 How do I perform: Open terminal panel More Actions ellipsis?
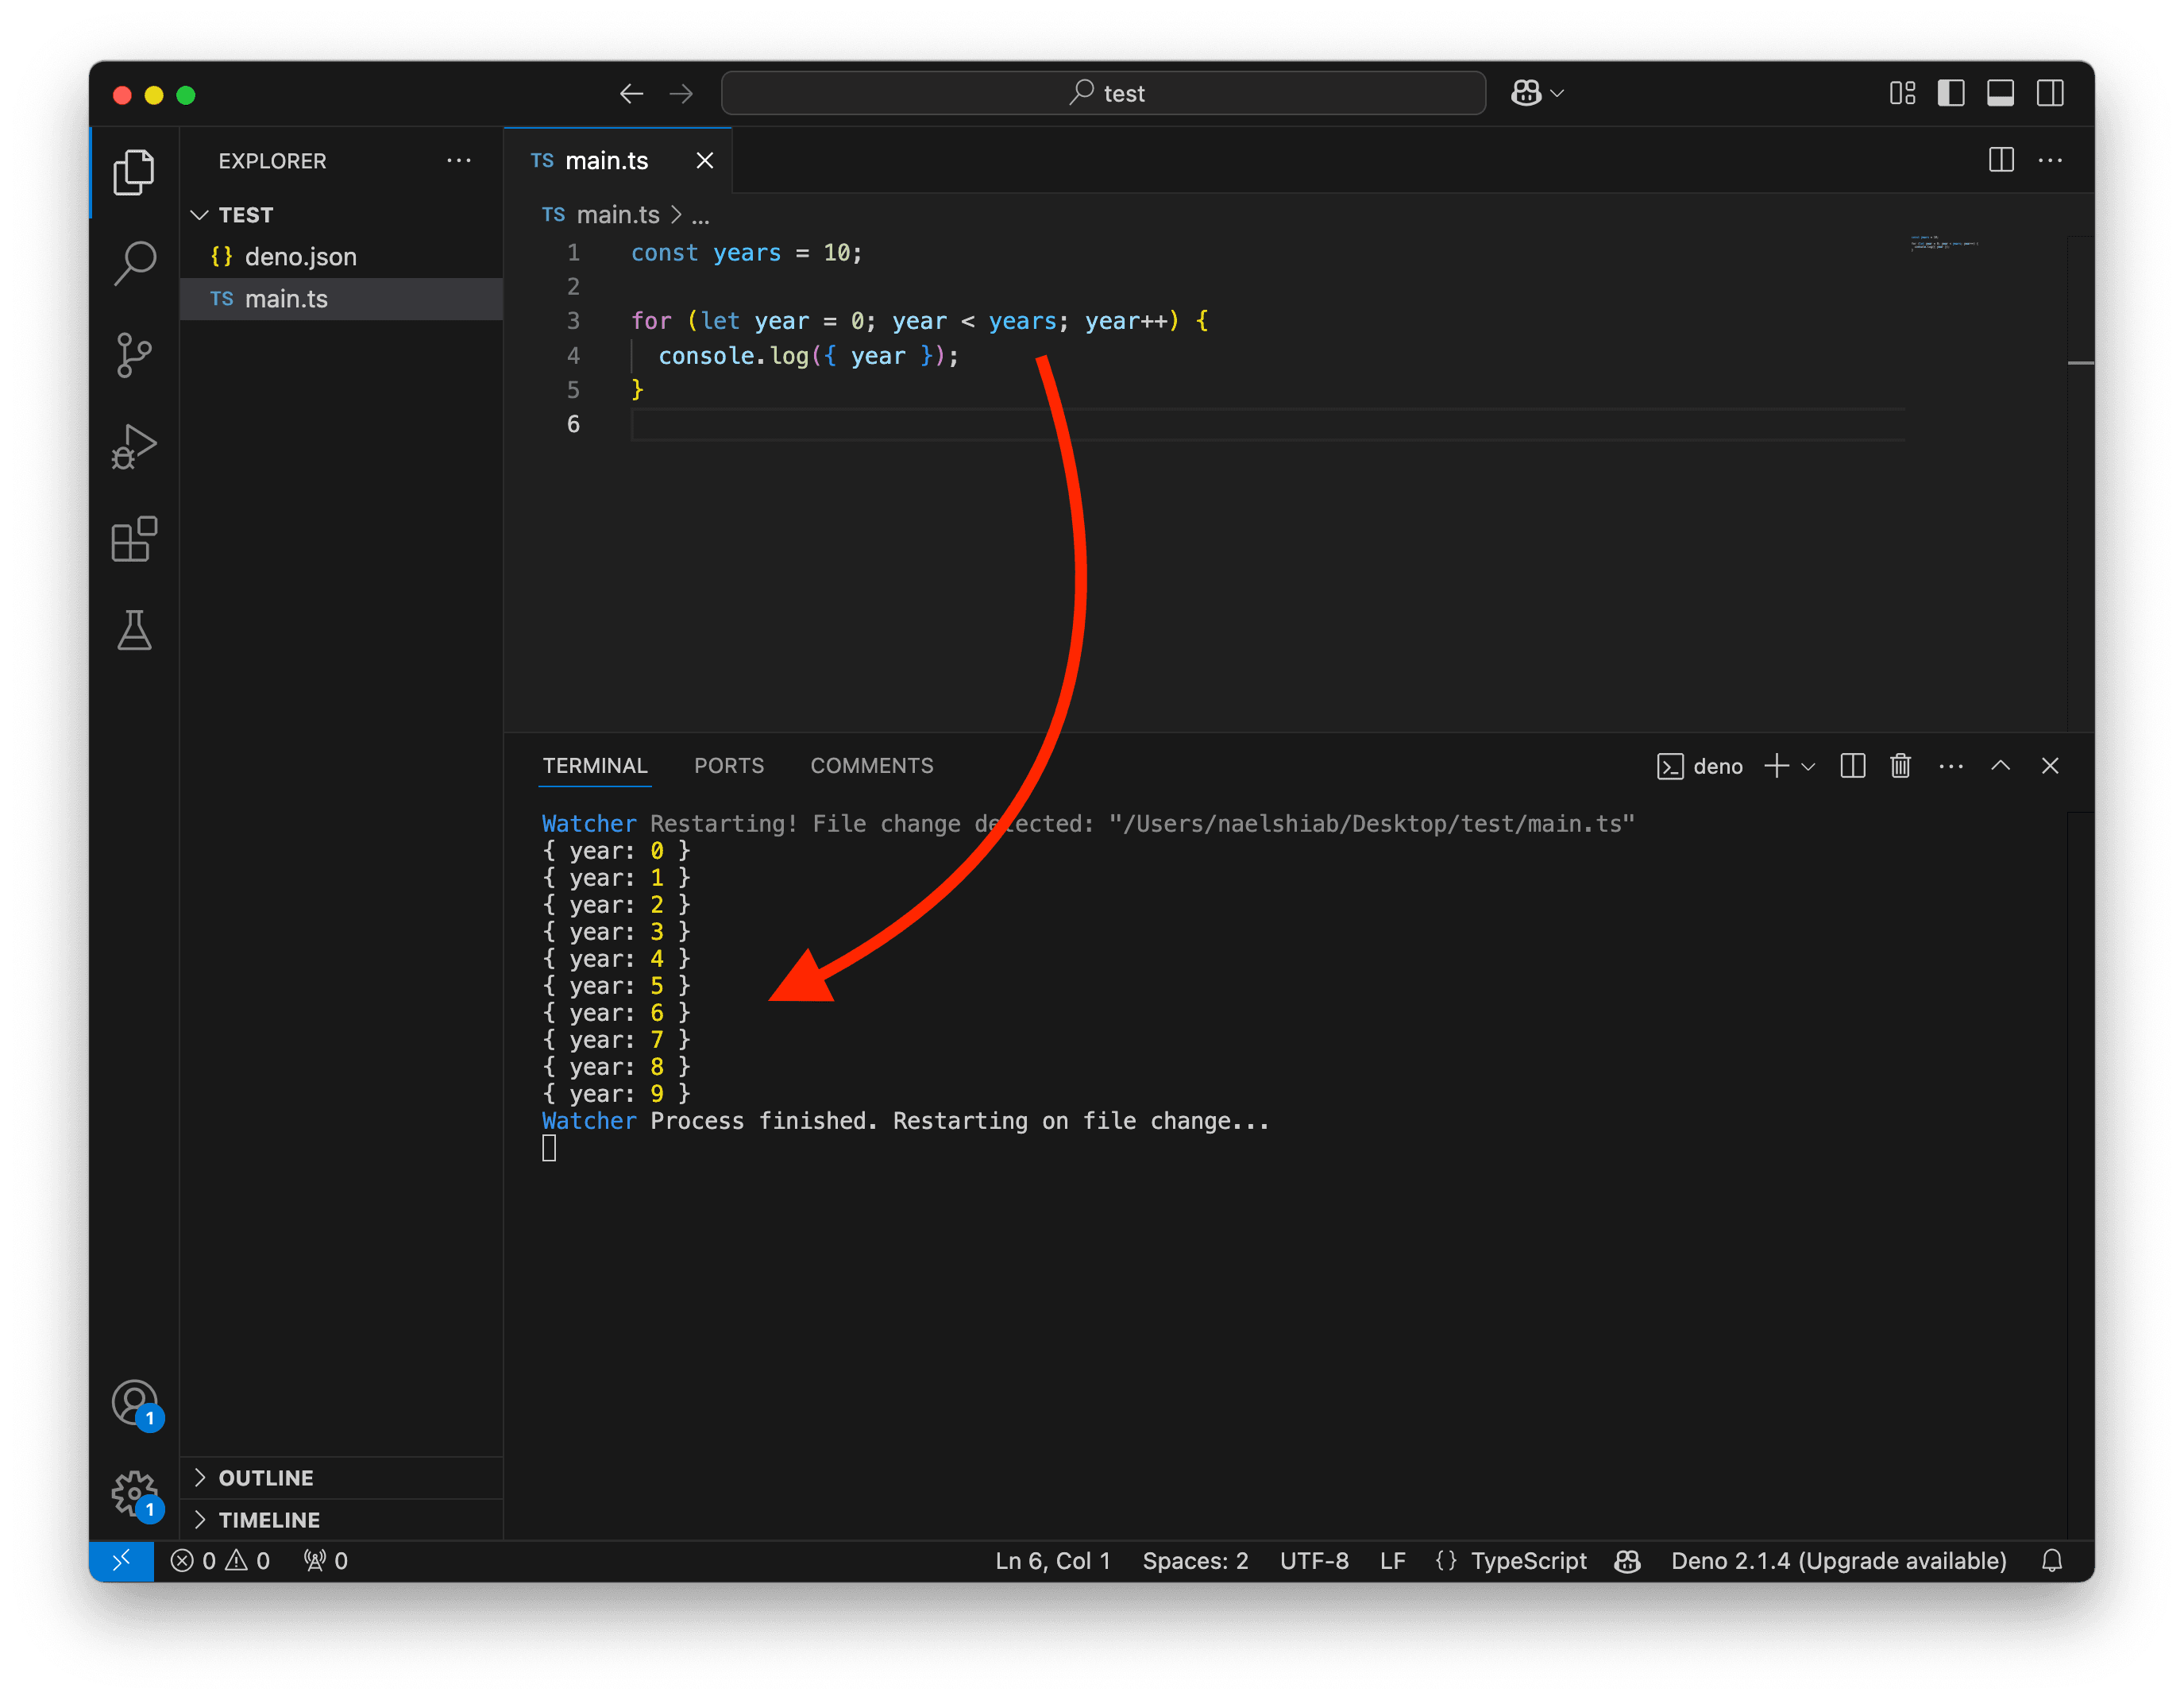[x=1950, y=766]
